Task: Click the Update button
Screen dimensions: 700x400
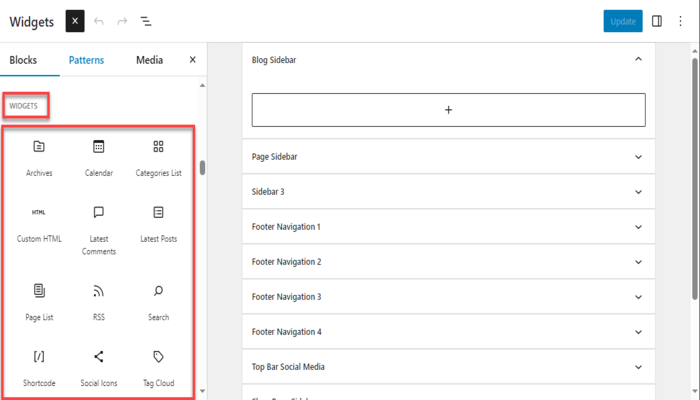Action: point(622,21)
